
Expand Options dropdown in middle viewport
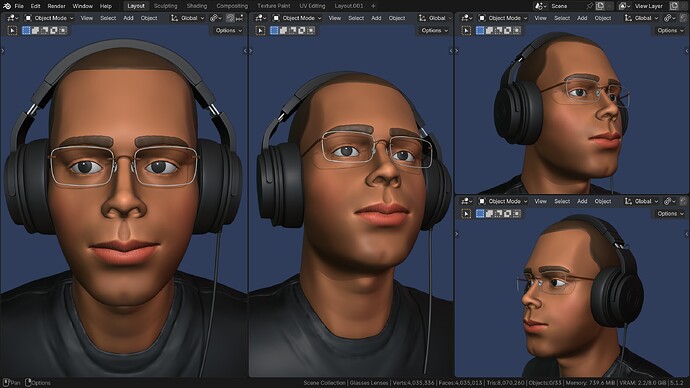click(x=434, y=30)
